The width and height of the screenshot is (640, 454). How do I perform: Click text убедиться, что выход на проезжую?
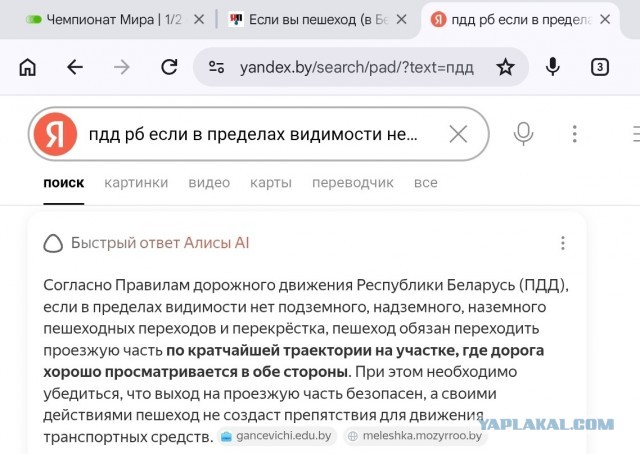[173, 394]
